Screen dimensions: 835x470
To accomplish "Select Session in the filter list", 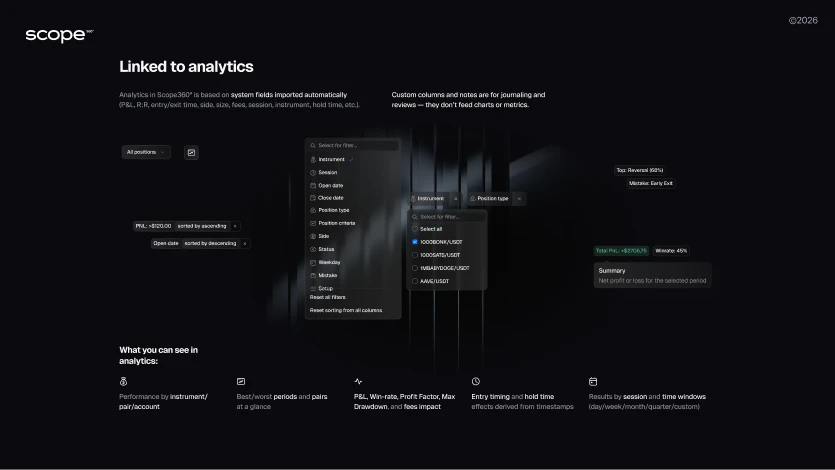I will [x=328, y=172].
